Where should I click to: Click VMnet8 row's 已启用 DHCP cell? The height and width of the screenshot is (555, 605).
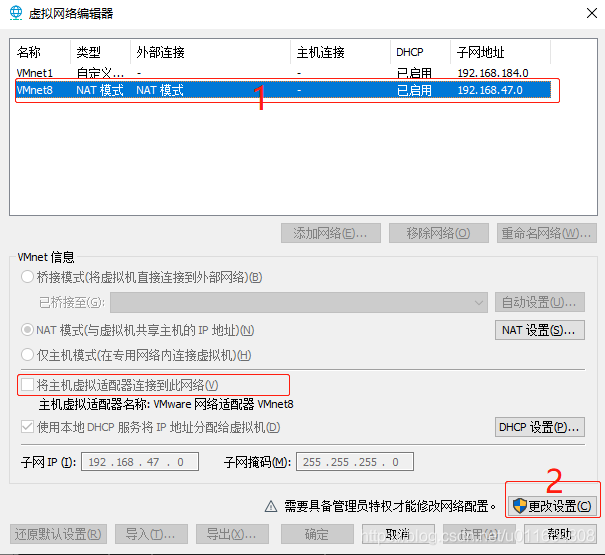[x=414, y=90]
